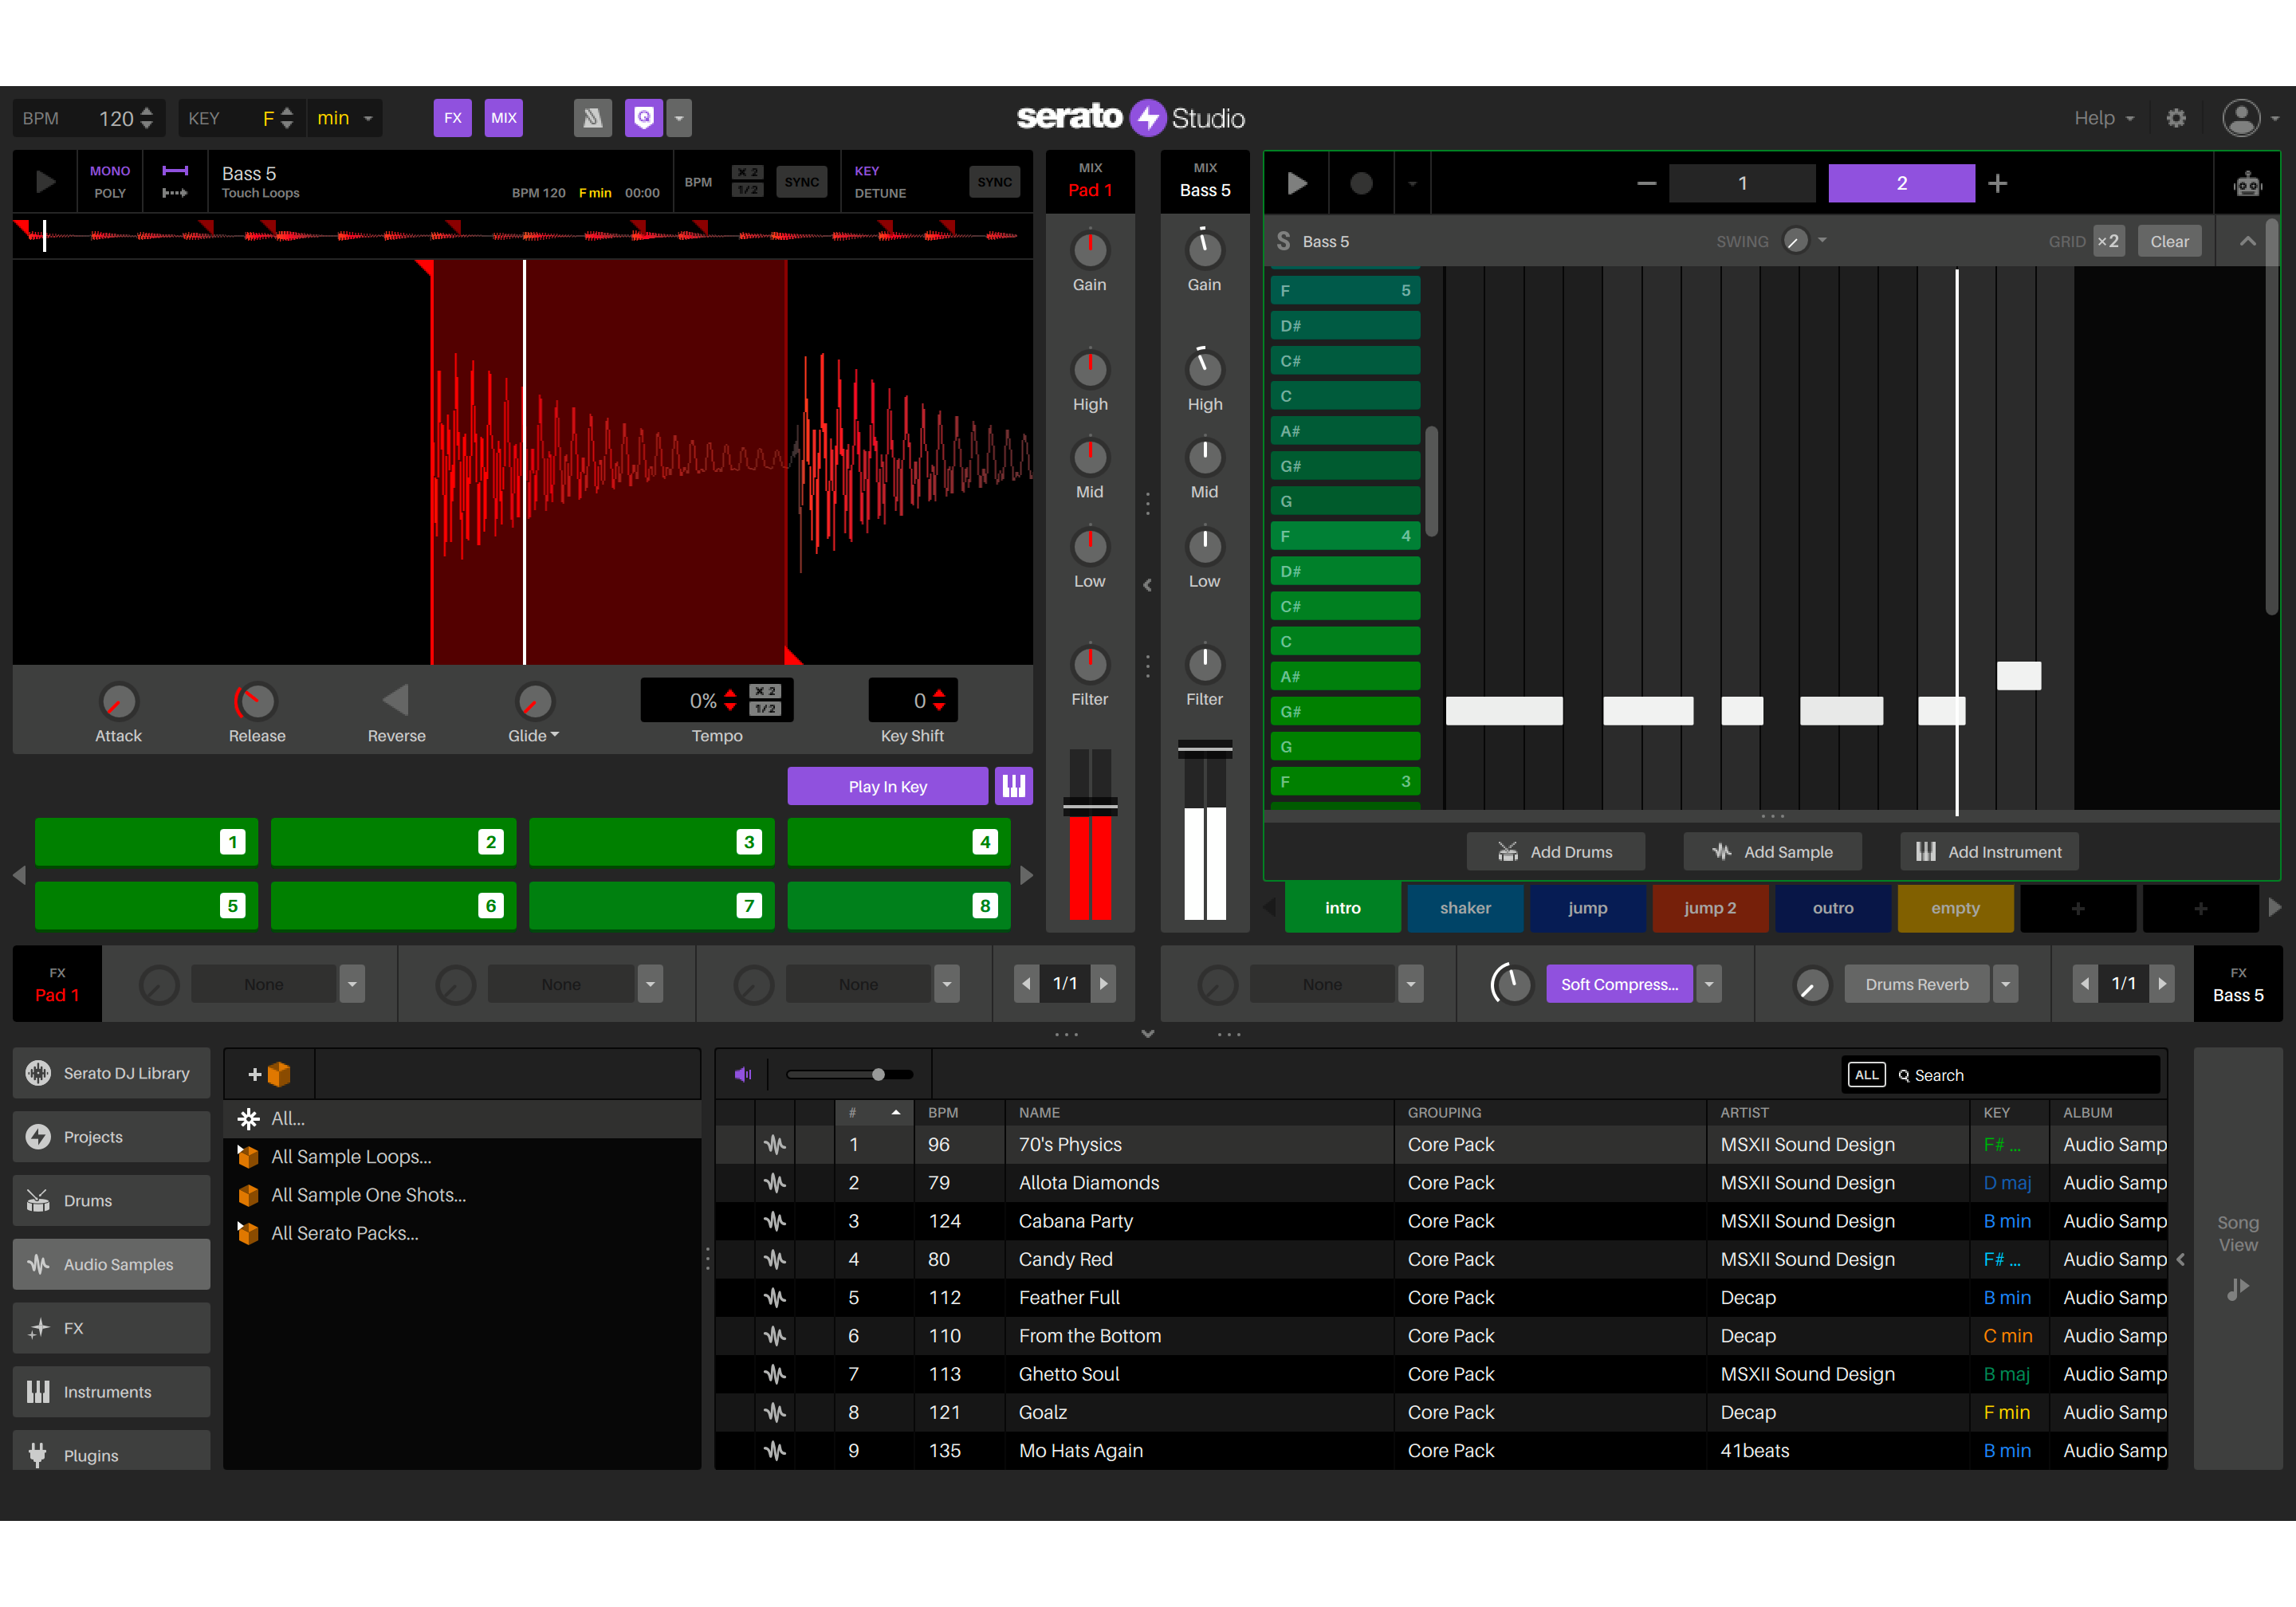Select the intro scene tab
The width and height of the screenshot is (2296, 1607).
1342,908
